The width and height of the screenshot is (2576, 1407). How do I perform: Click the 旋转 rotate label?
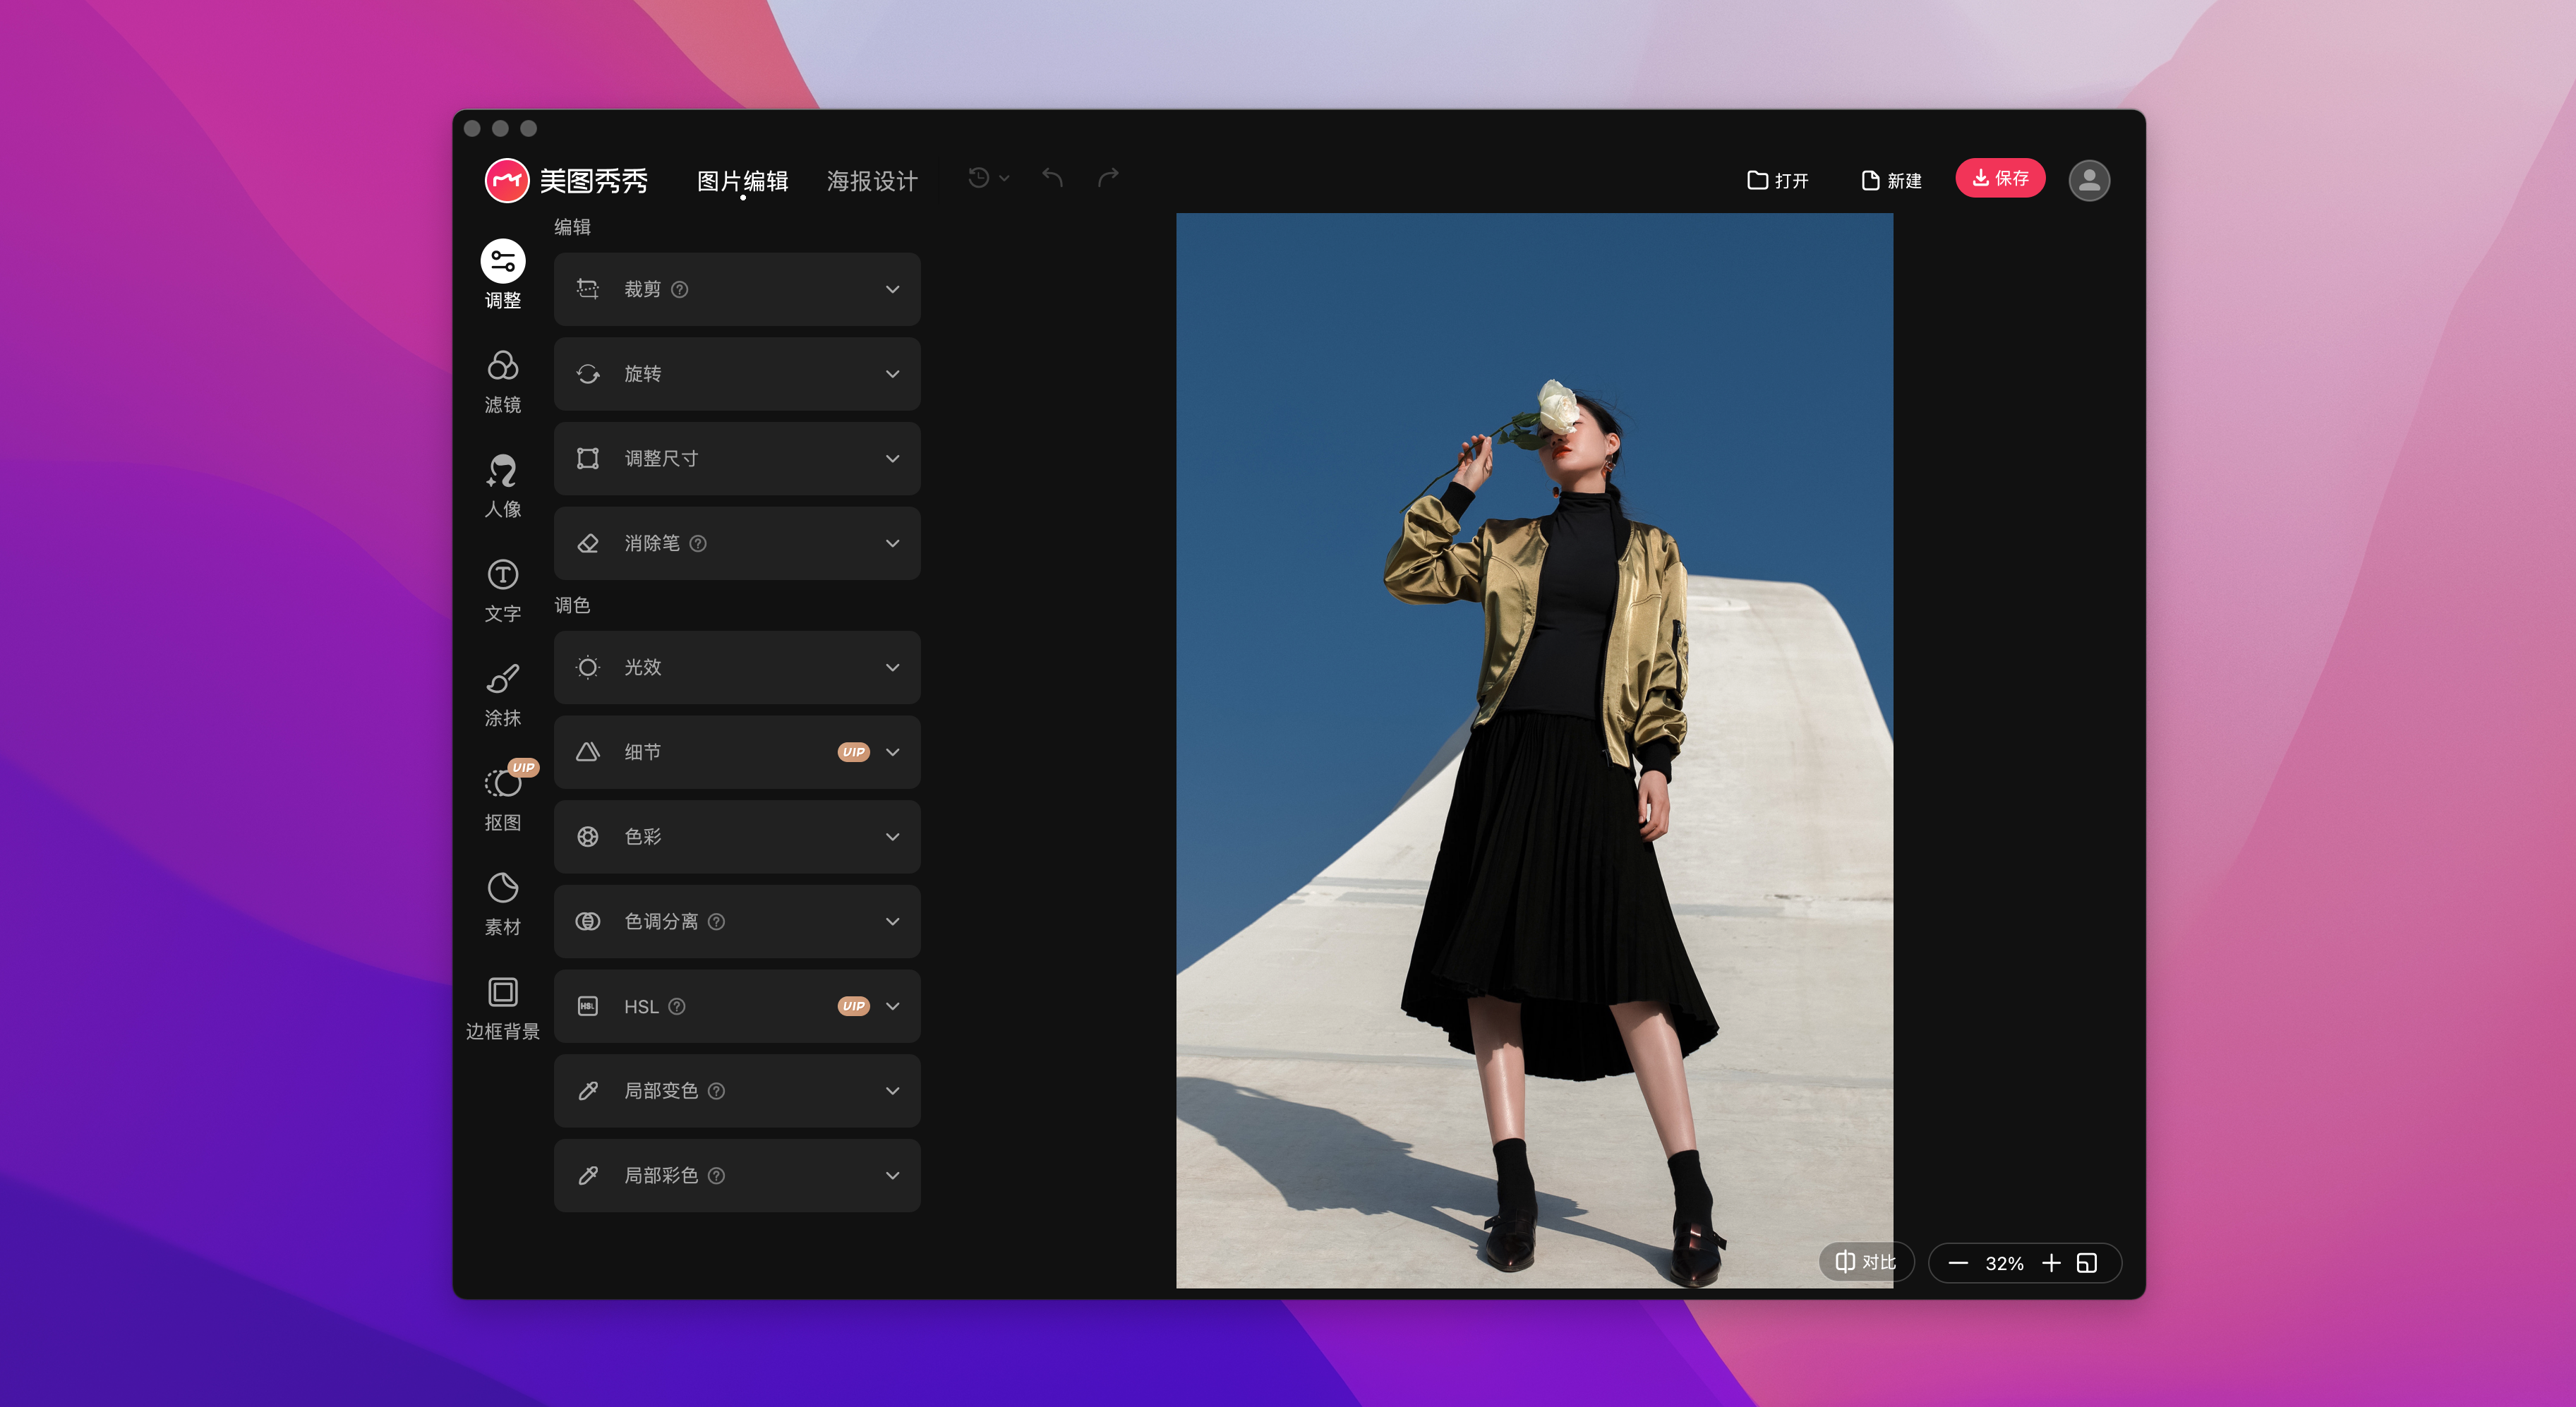[642, 374]
